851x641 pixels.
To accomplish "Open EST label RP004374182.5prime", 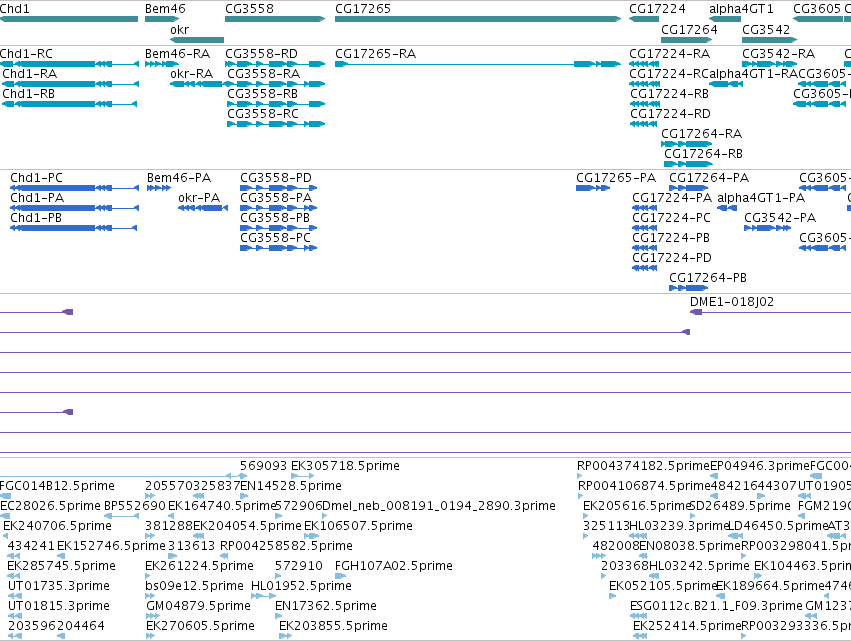I will (643, 466).
